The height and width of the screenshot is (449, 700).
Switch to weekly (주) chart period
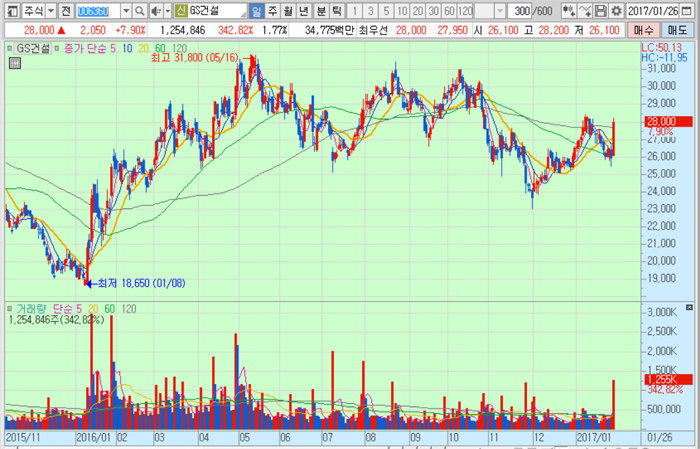pos(273,10)
